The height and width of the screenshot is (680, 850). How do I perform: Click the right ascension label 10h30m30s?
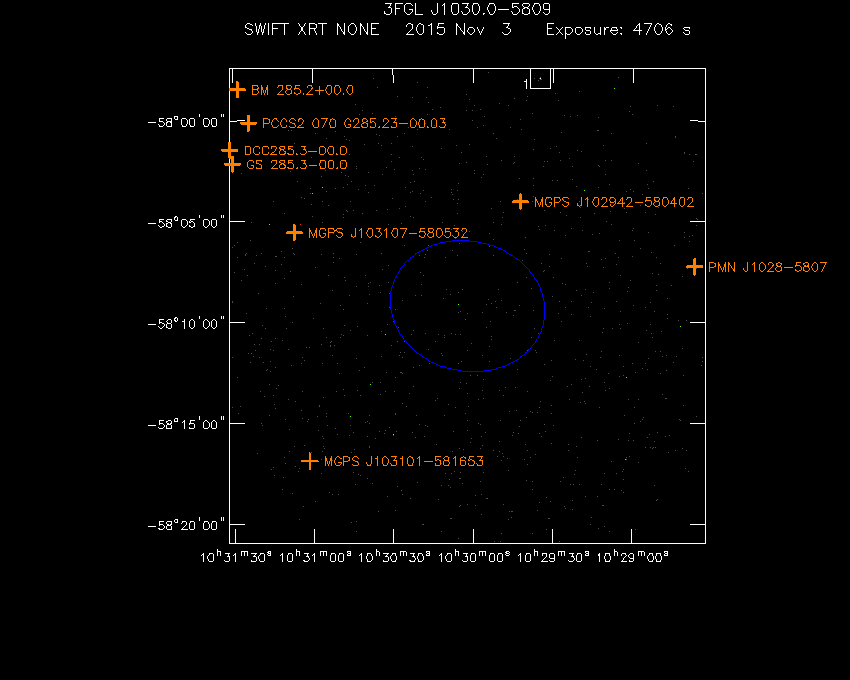[394, 557]
